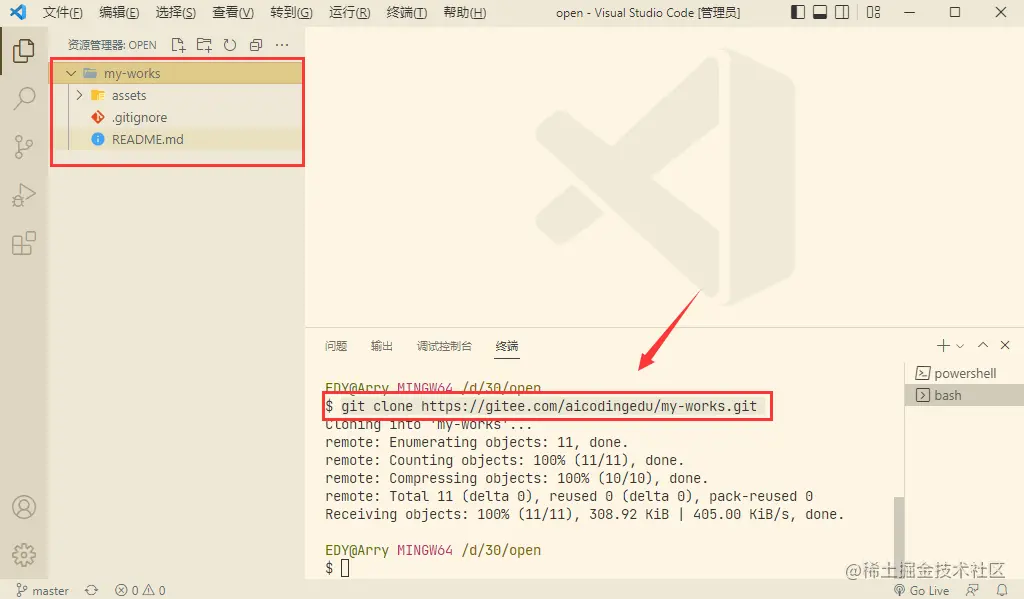1024x599 pixels.
Task: Create new terminal with plus icon
Action: (943, 345)
